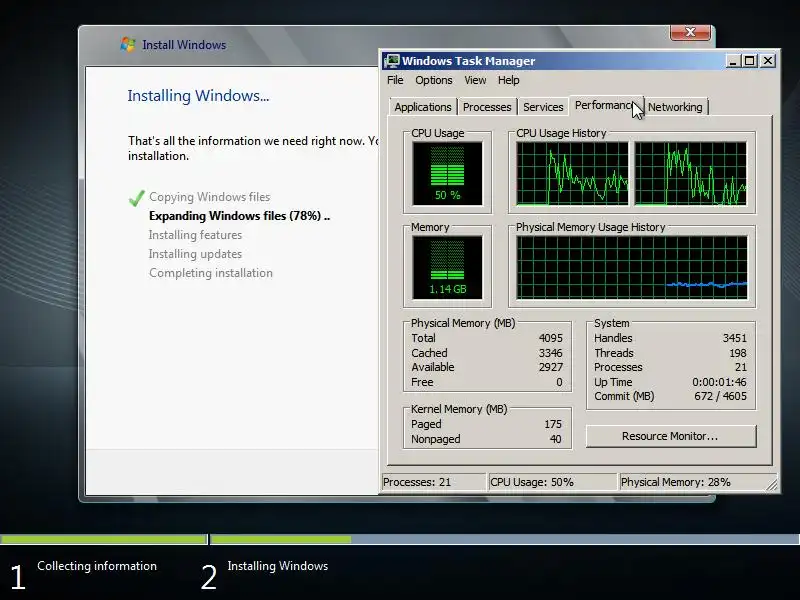Switch to the Services tab
Viewport: 800px width, 600px height.
(543, 107)
